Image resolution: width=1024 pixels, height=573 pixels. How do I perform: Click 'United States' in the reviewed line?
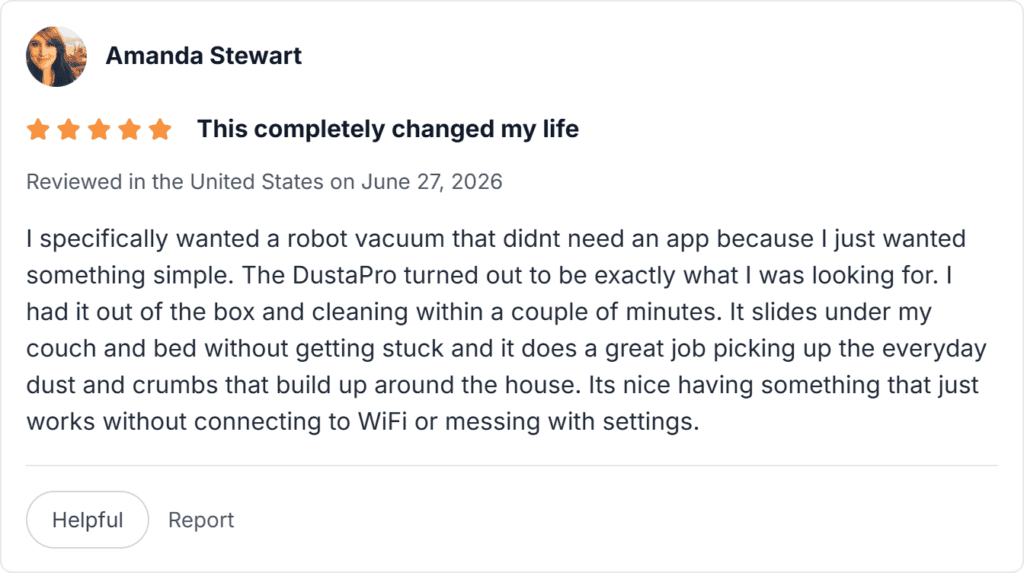(257, 182)
